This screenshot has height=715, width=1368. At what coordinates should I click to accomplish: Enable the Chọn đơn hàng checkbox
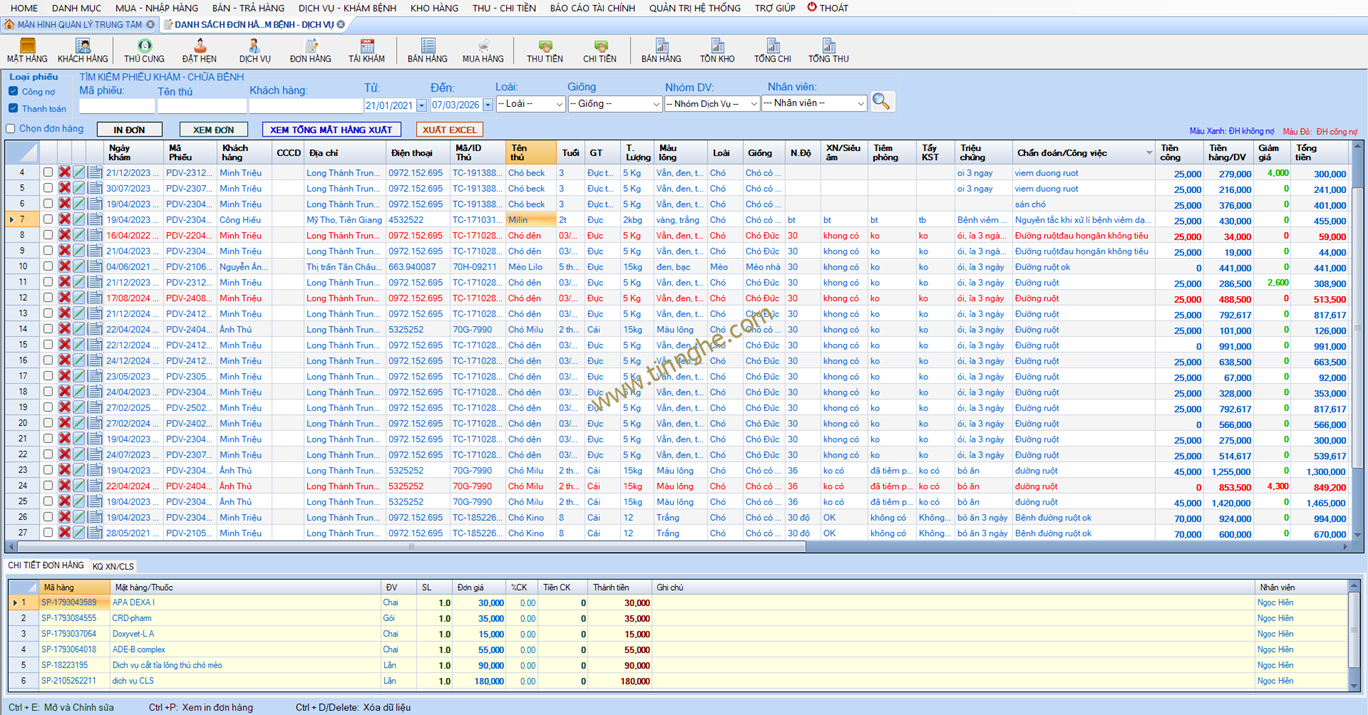tap(11, 129)
